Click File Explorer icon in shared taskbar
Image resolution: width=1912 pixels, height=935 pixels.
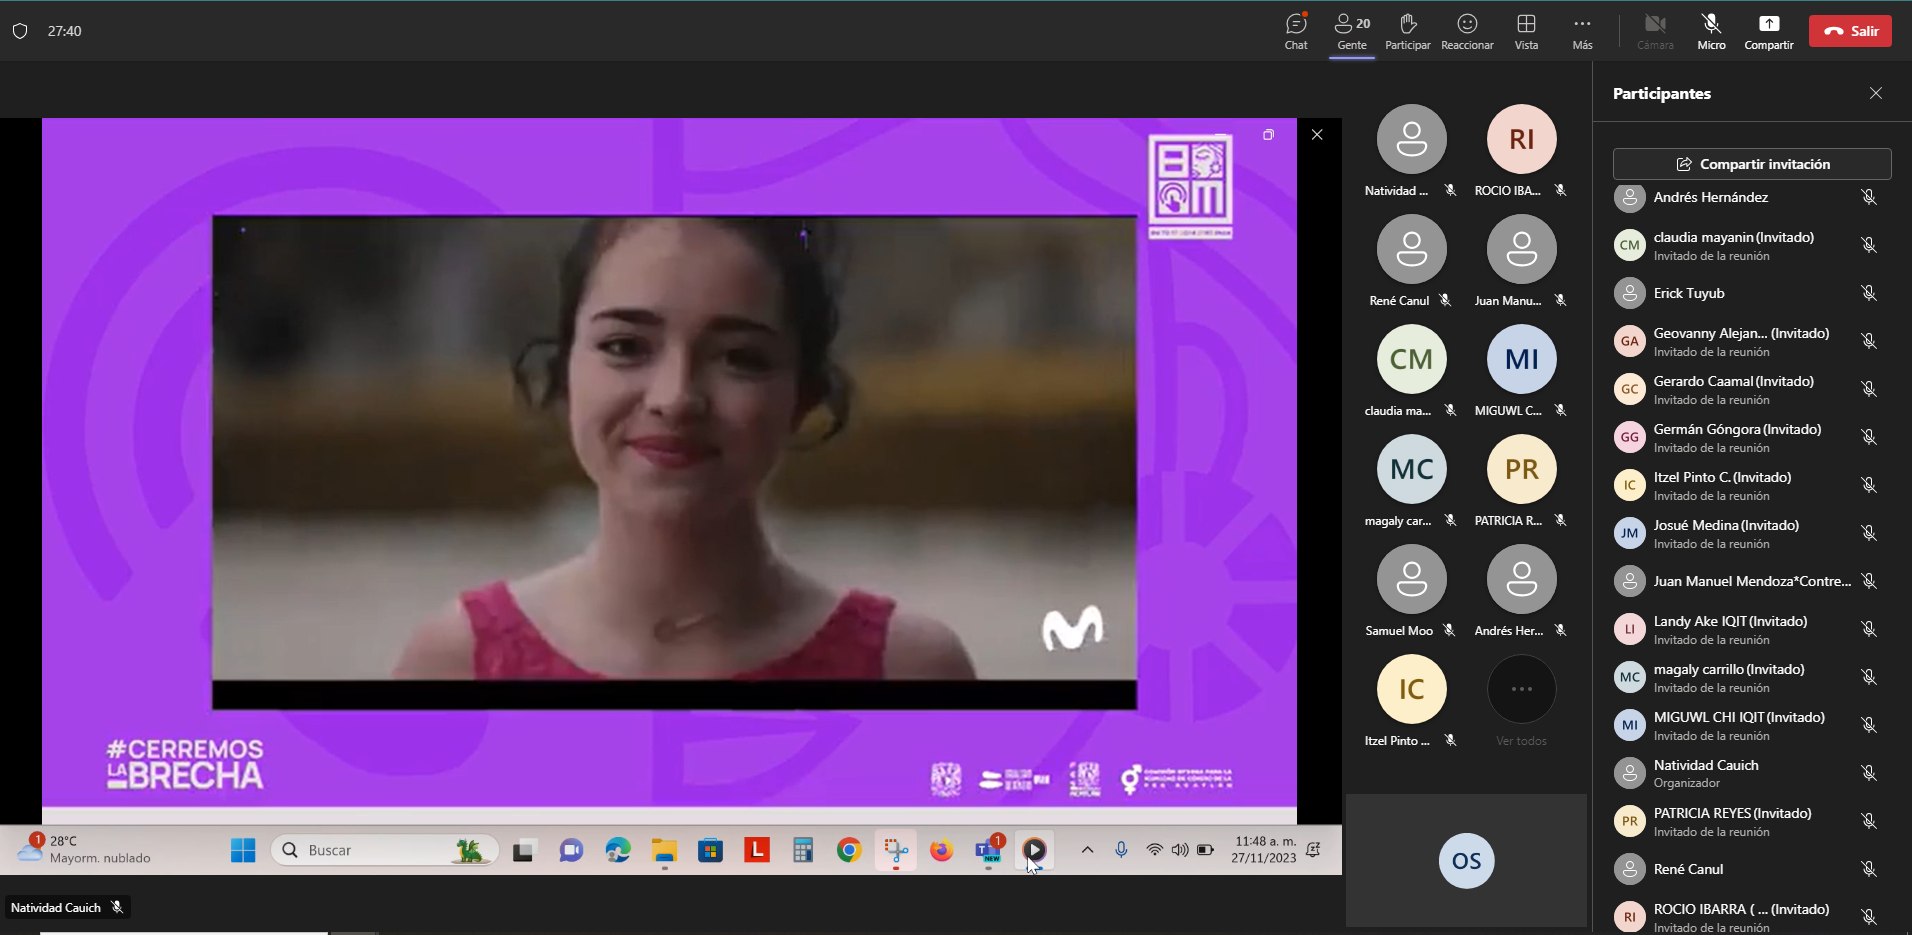tap(664, 850)
